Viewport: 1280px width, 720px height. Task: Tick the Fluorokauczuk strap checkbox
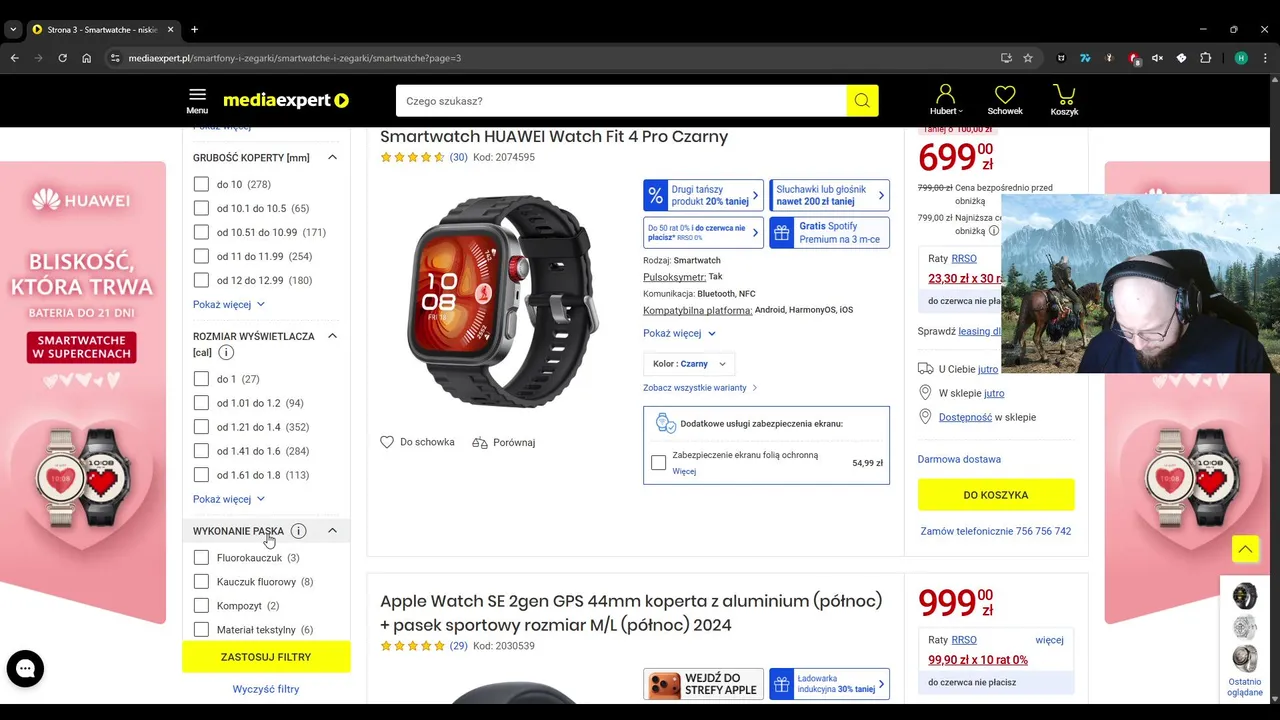201,558
